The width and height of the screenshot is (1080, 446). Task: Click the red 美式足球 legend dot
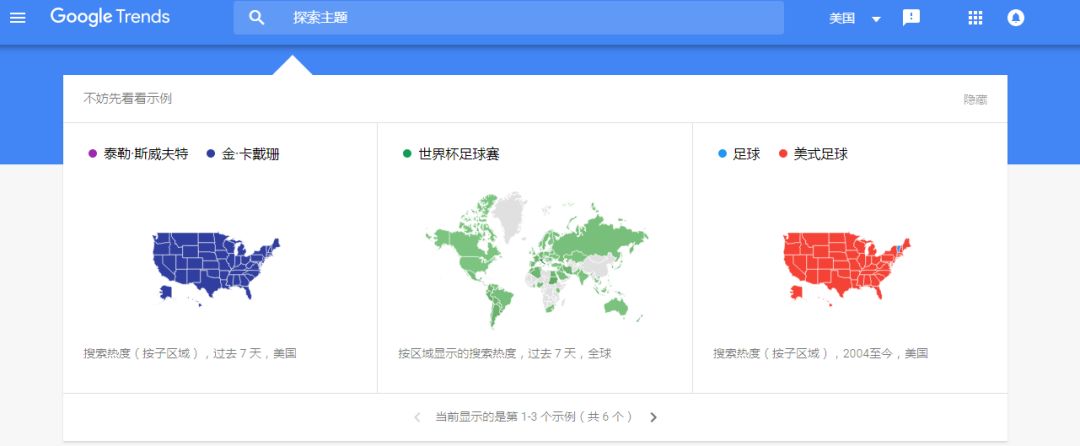click(782, 153)
